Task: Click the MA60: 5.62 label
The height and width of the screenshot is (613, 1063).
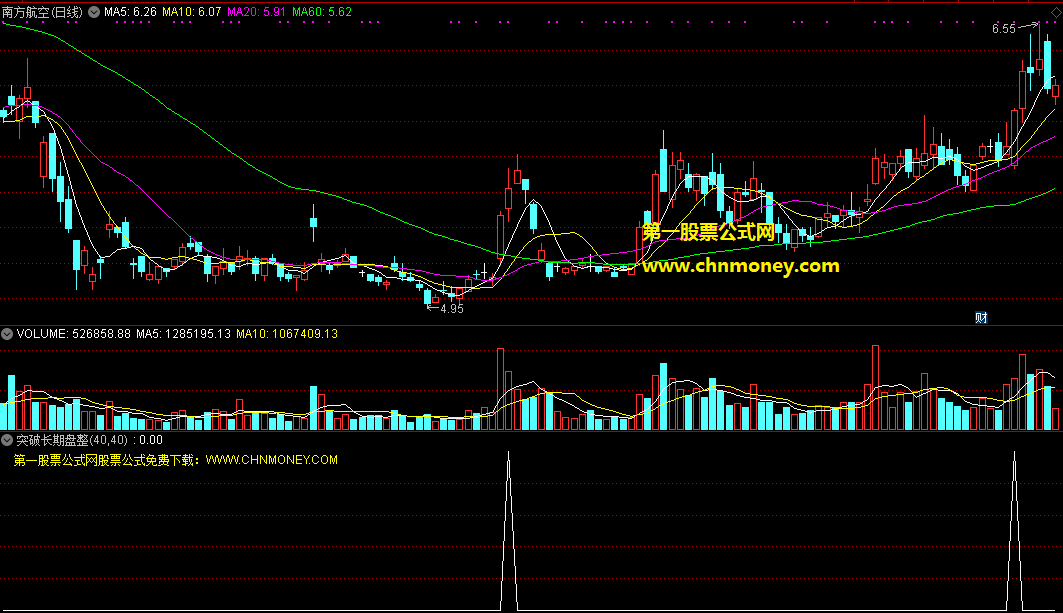Action: click(x=322, y=12)
